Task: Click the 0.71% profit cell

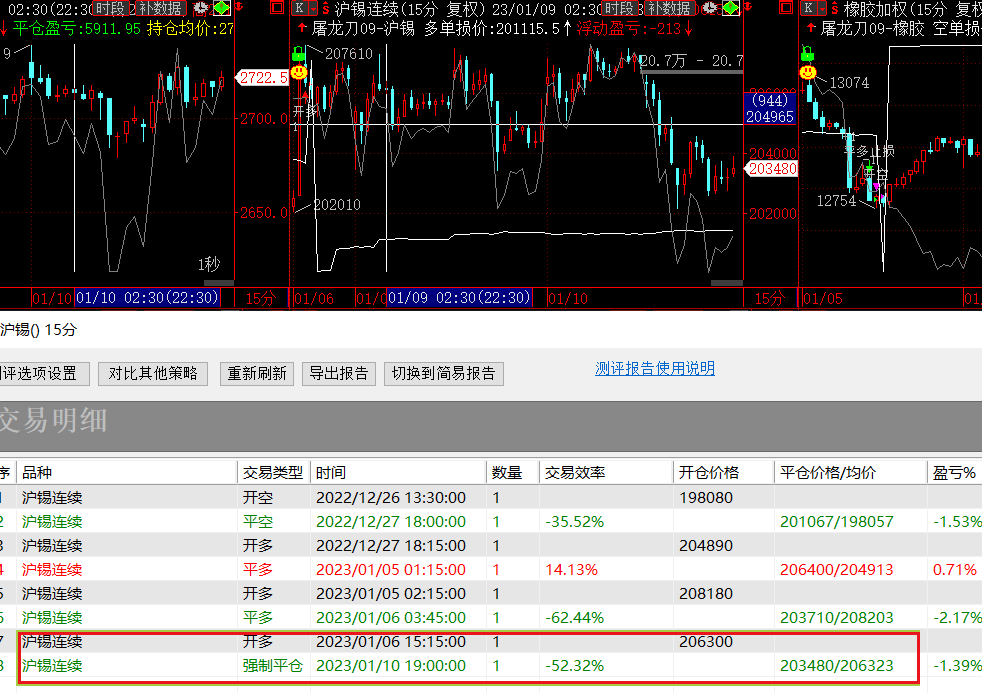Action: pos(954,570)
